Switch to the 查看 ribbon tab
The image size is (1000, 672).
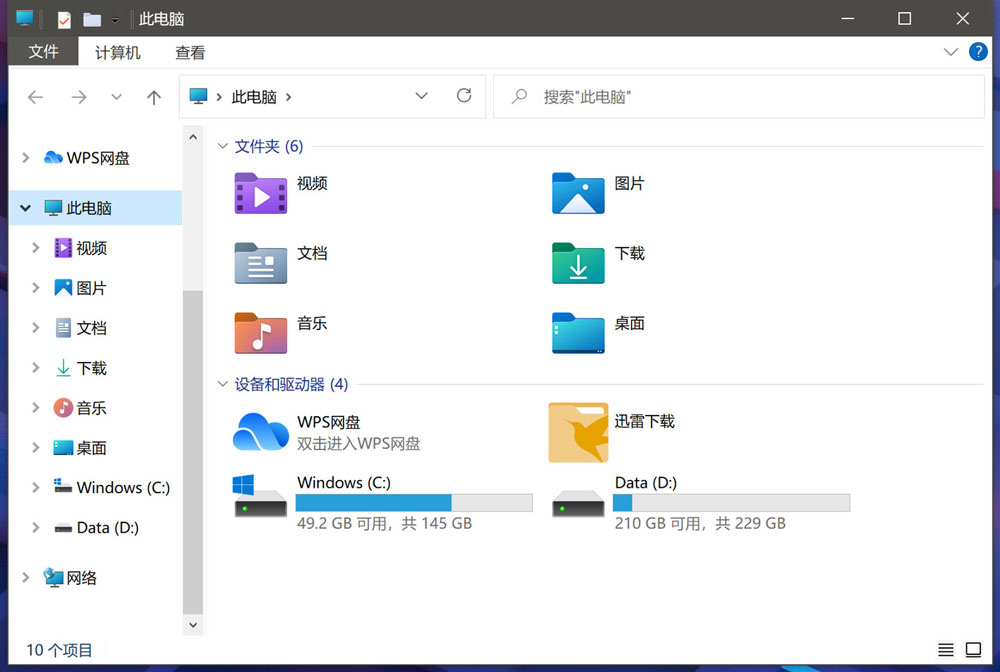(x=189, y=52)
